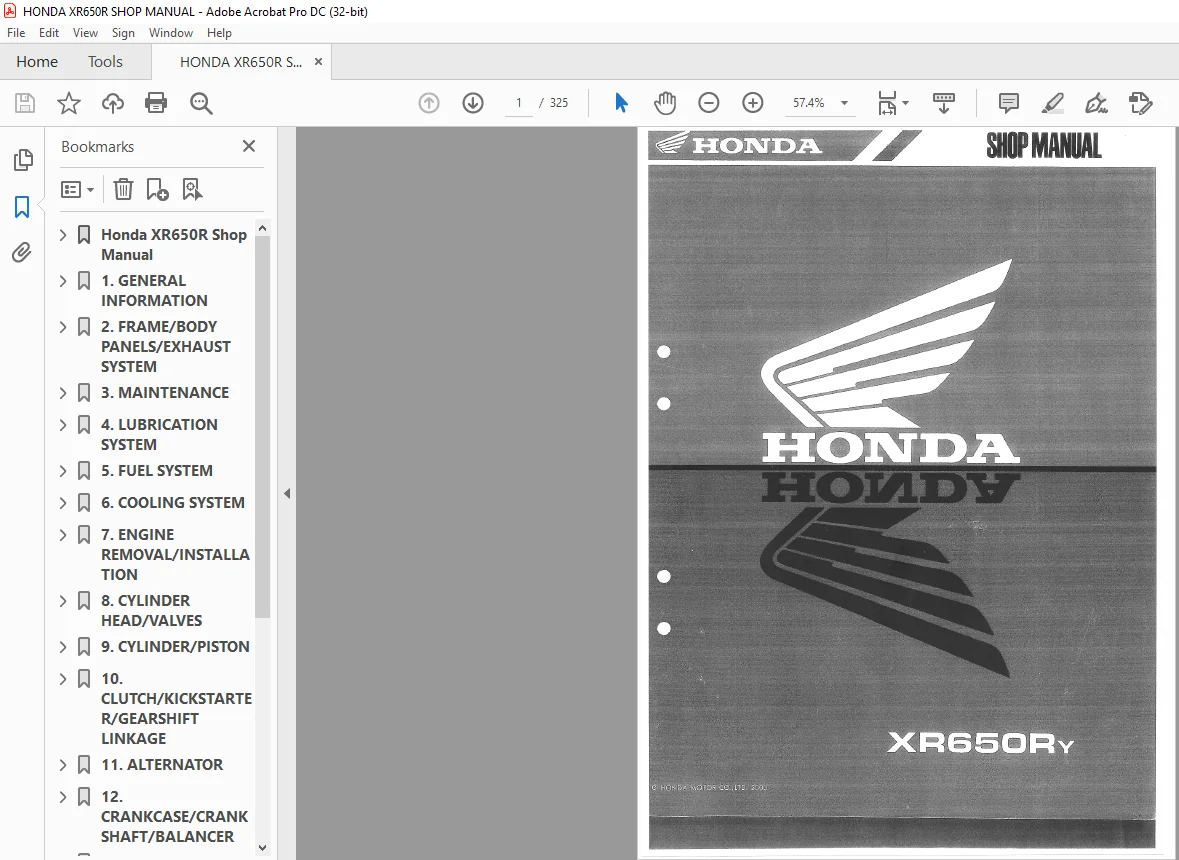Viewport: 1179px width, 860px height.
Task: Add new bookmark icon
Action: tap(157, 189)
